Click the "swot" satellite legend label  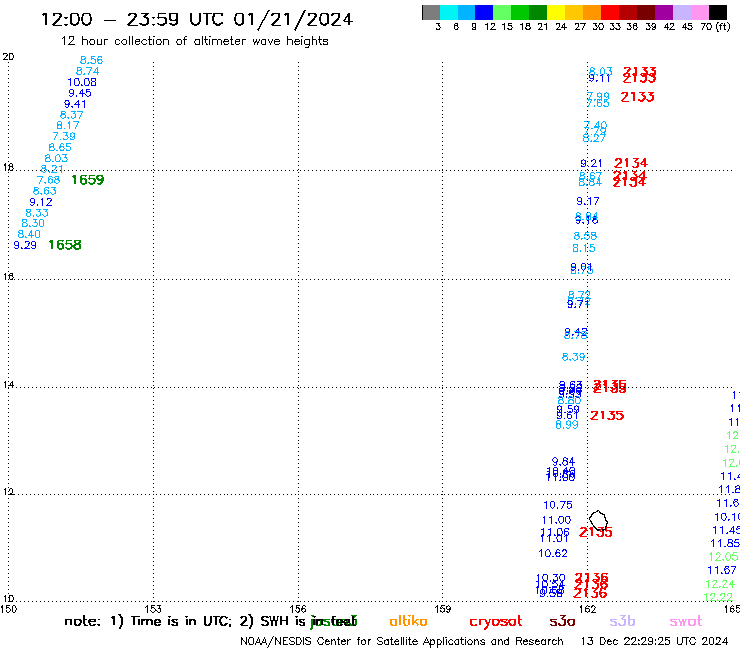[686, 622]
